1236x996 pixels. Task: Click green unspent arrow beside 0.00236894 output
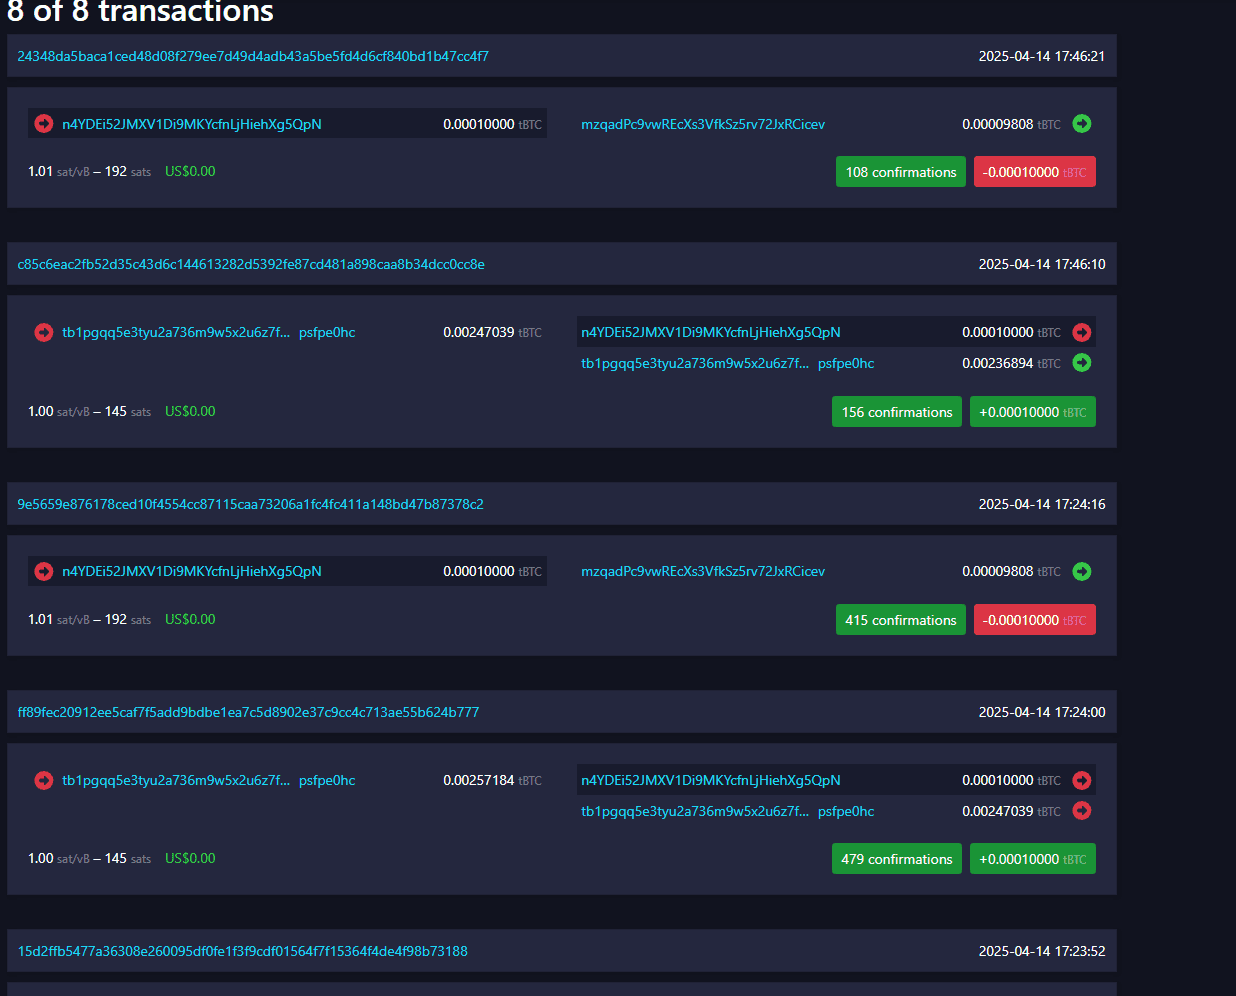coord(1082,362)
